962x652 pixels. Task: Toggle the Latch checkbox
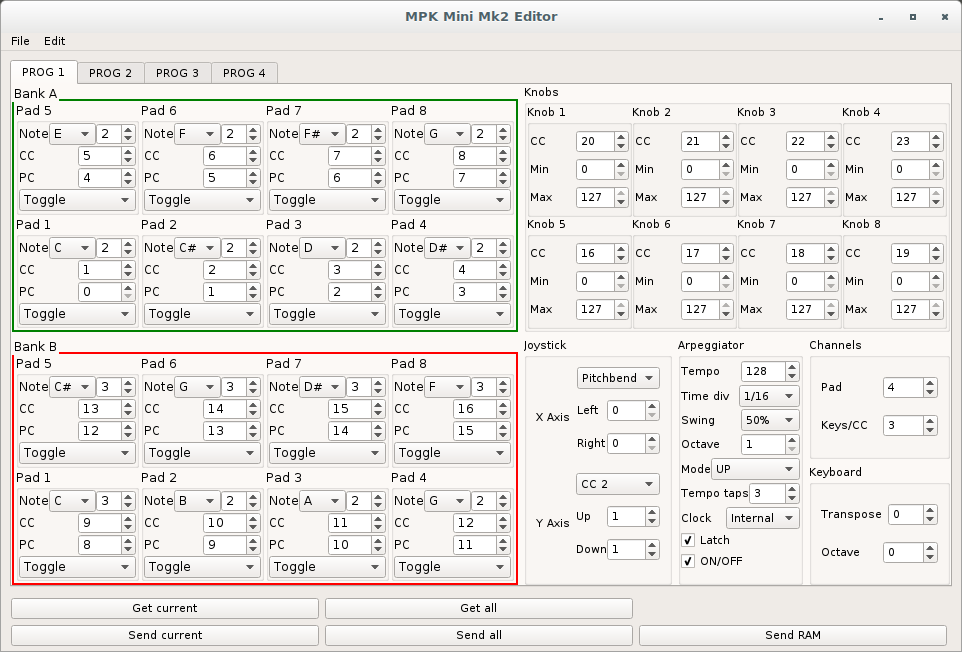point(688,540)
